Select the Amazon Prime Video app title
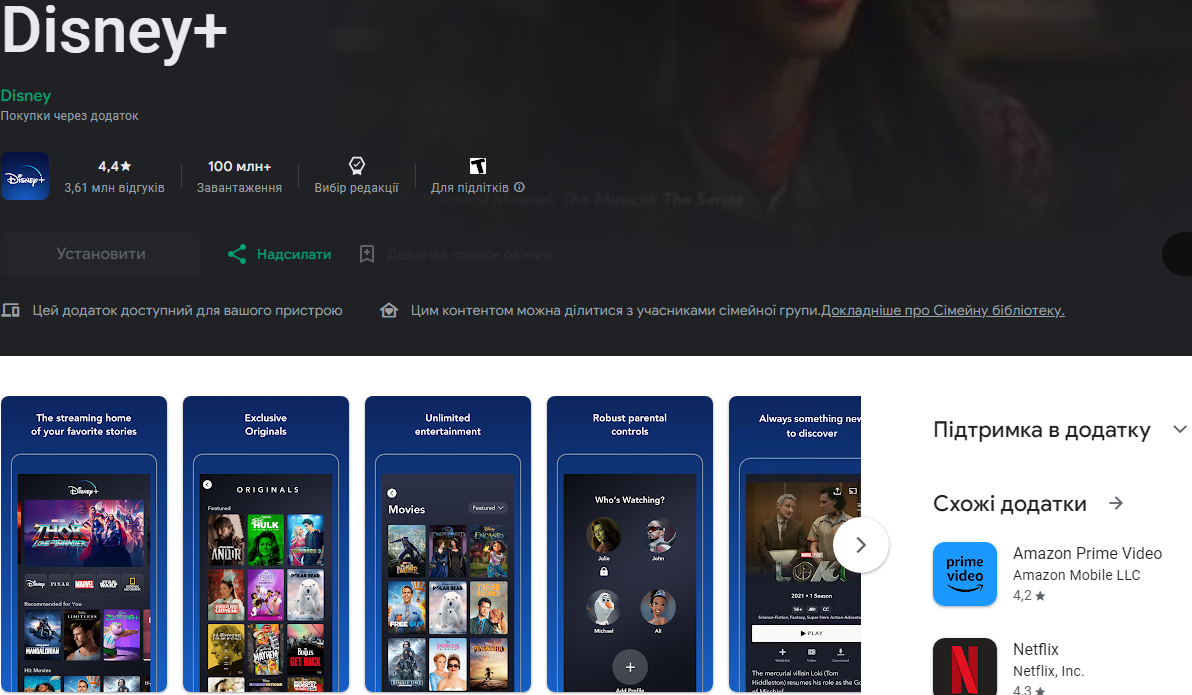This screenshot has width=1192, height=695. (1087, 554)
